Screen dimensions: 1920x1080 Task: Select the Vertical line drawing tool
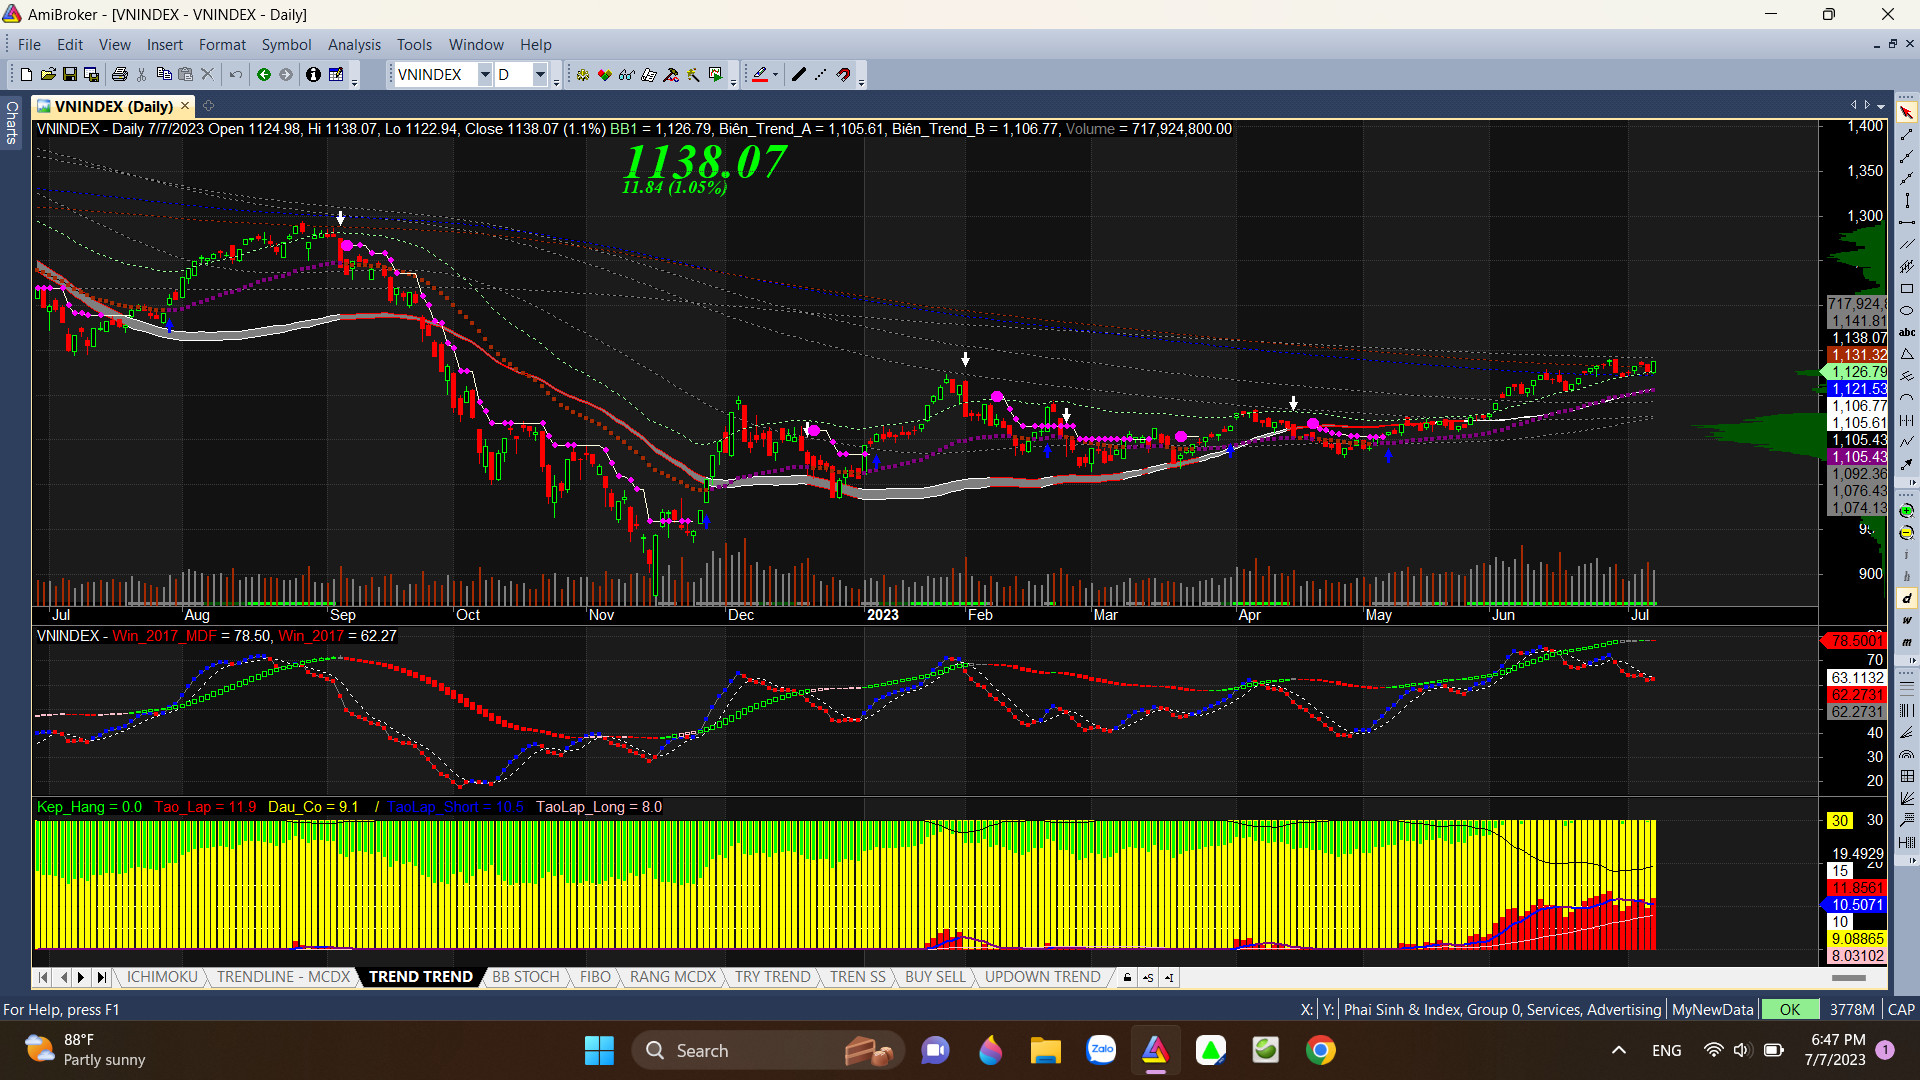(x=1907, y=200)
